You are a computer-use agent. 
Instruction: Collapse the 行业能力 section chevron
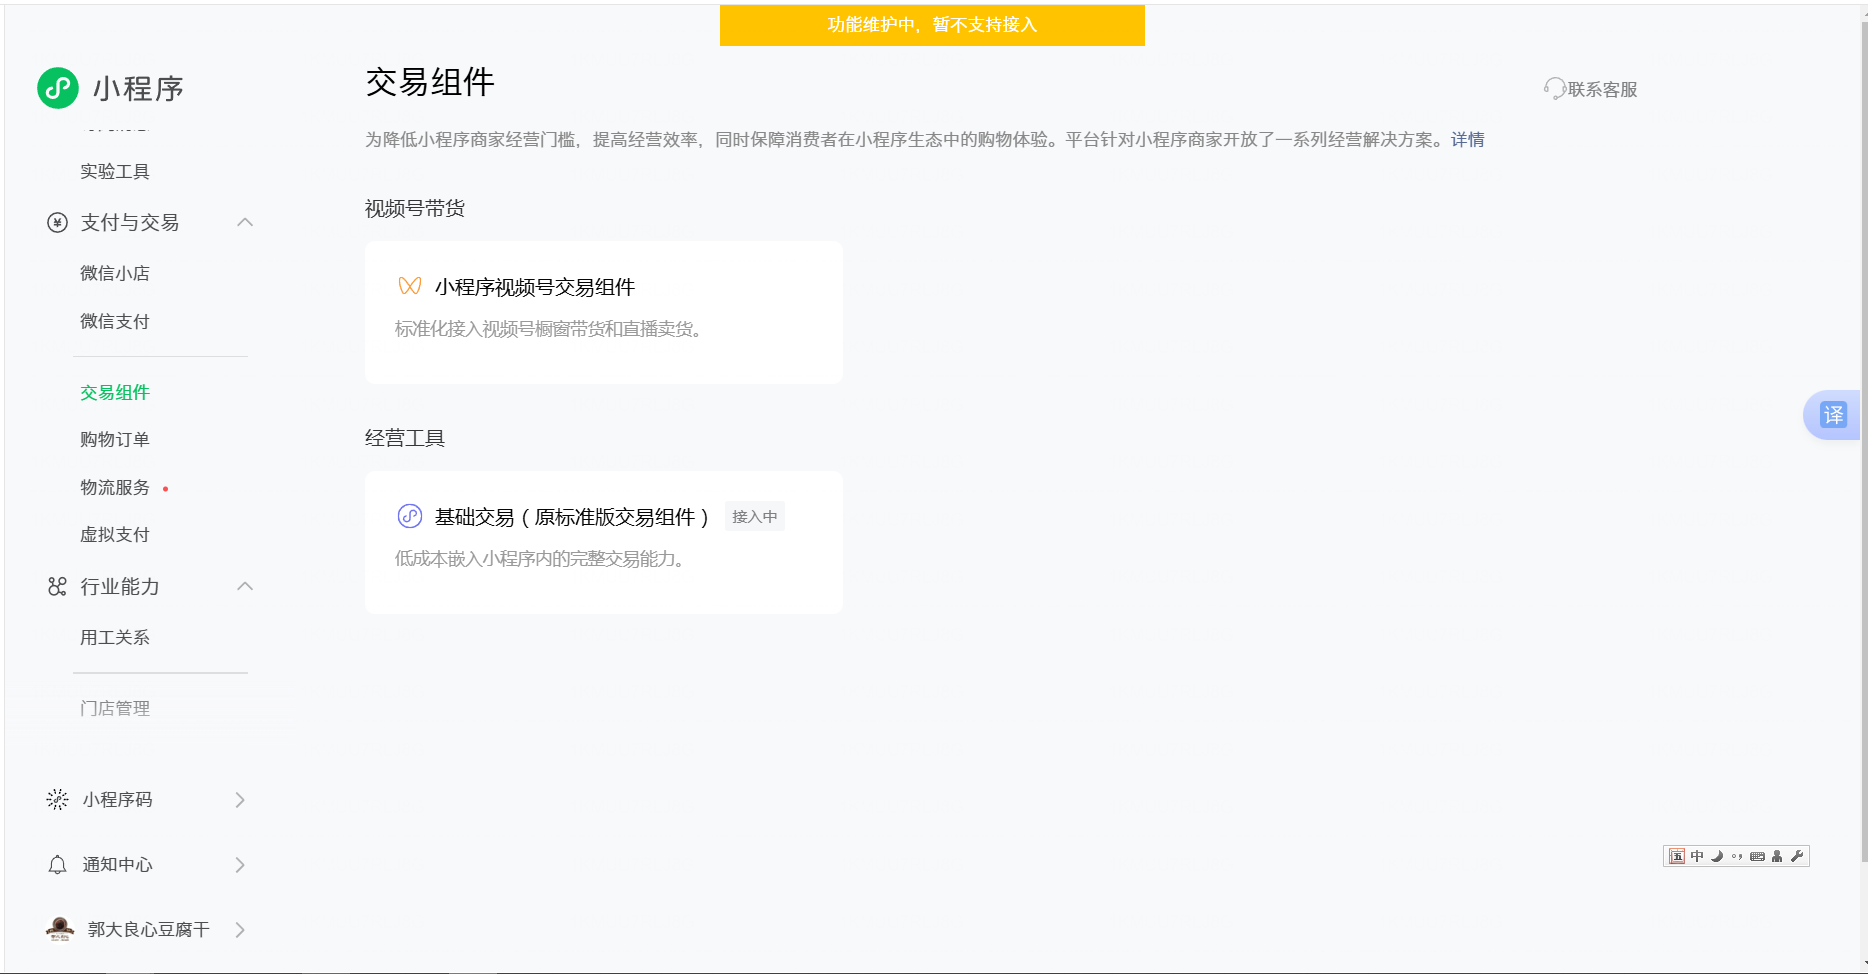click(x=245, y=586)
